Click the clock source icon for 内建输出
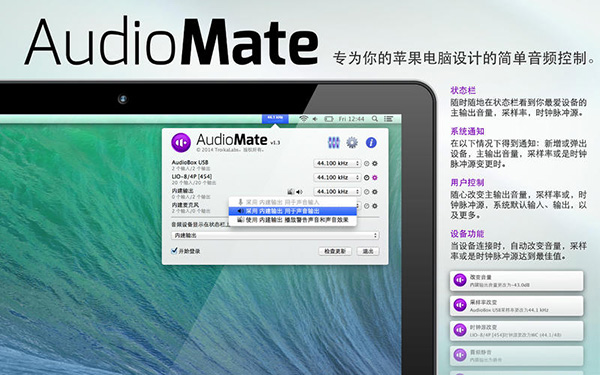600x375 pixels. [x=367, y=192]
